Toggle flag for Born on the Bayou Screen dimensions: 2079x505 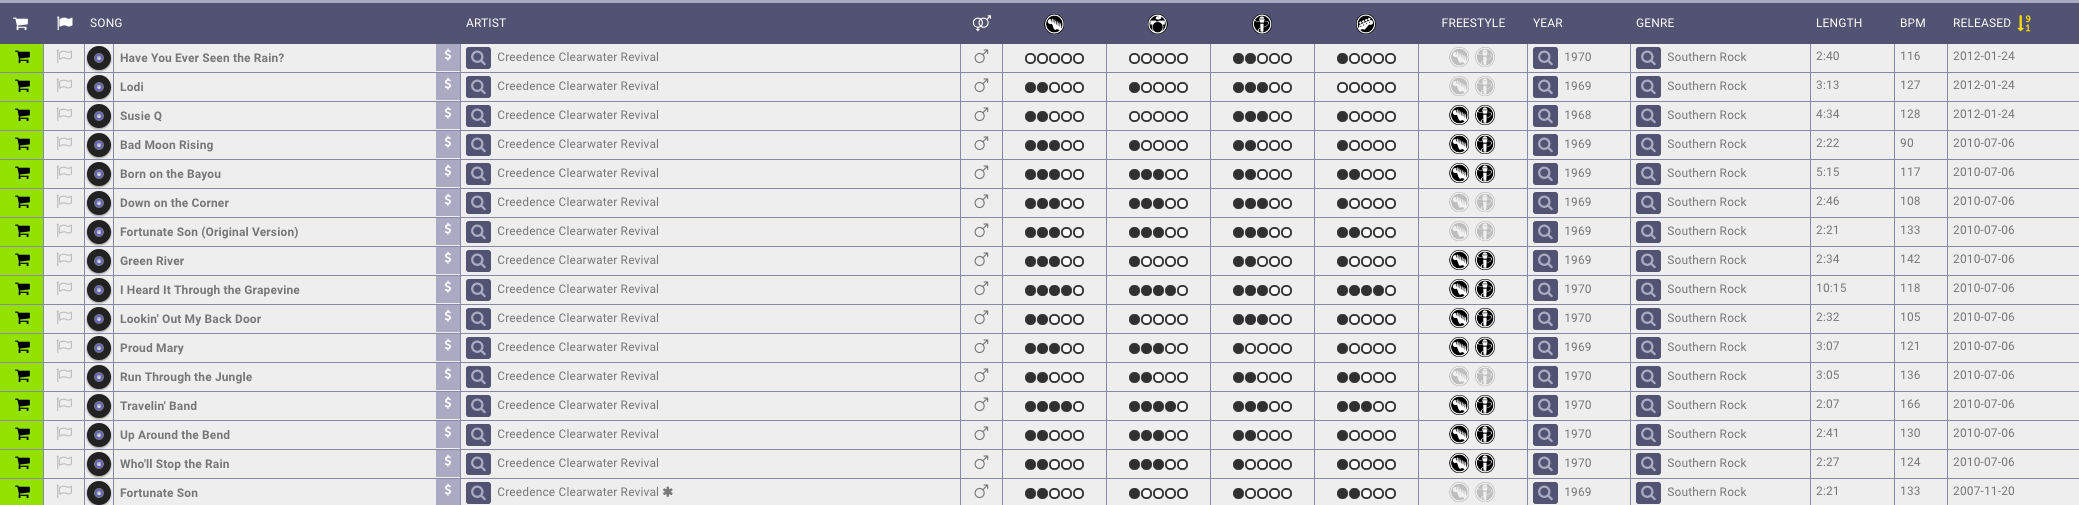(64, 173)
